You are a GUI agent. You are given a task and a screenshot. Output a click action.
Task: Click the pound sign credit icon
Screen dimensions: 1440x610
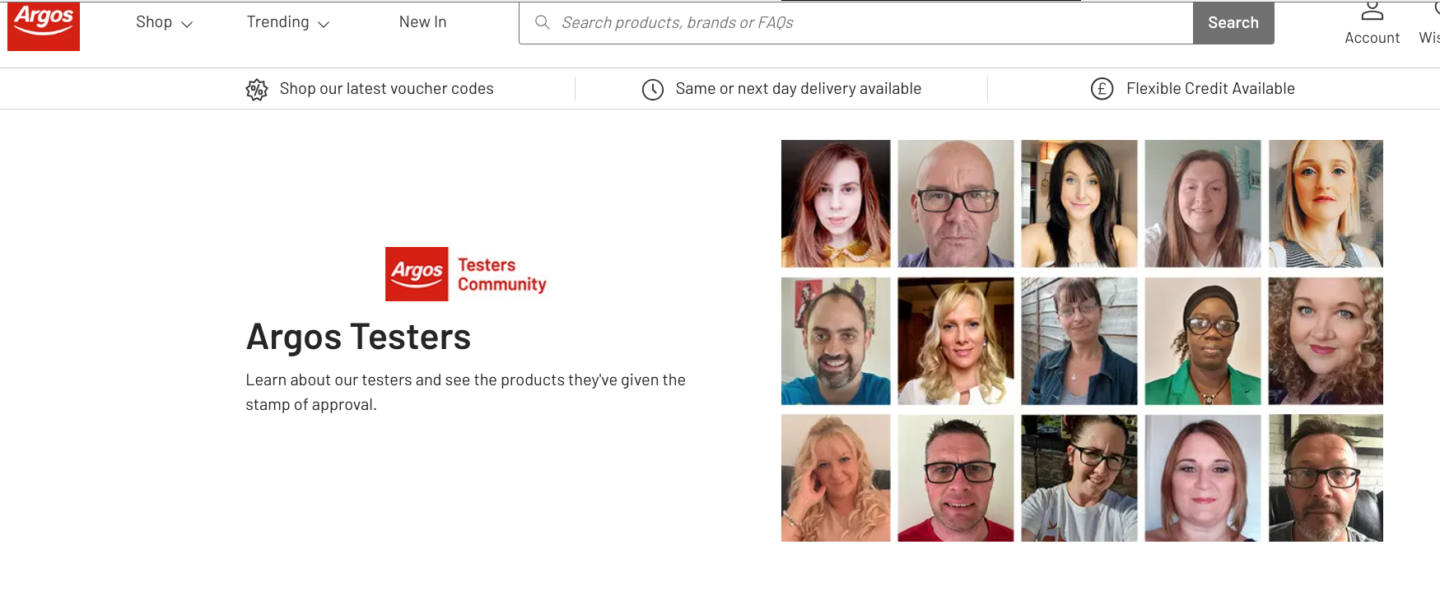[x=1102, y=89]
